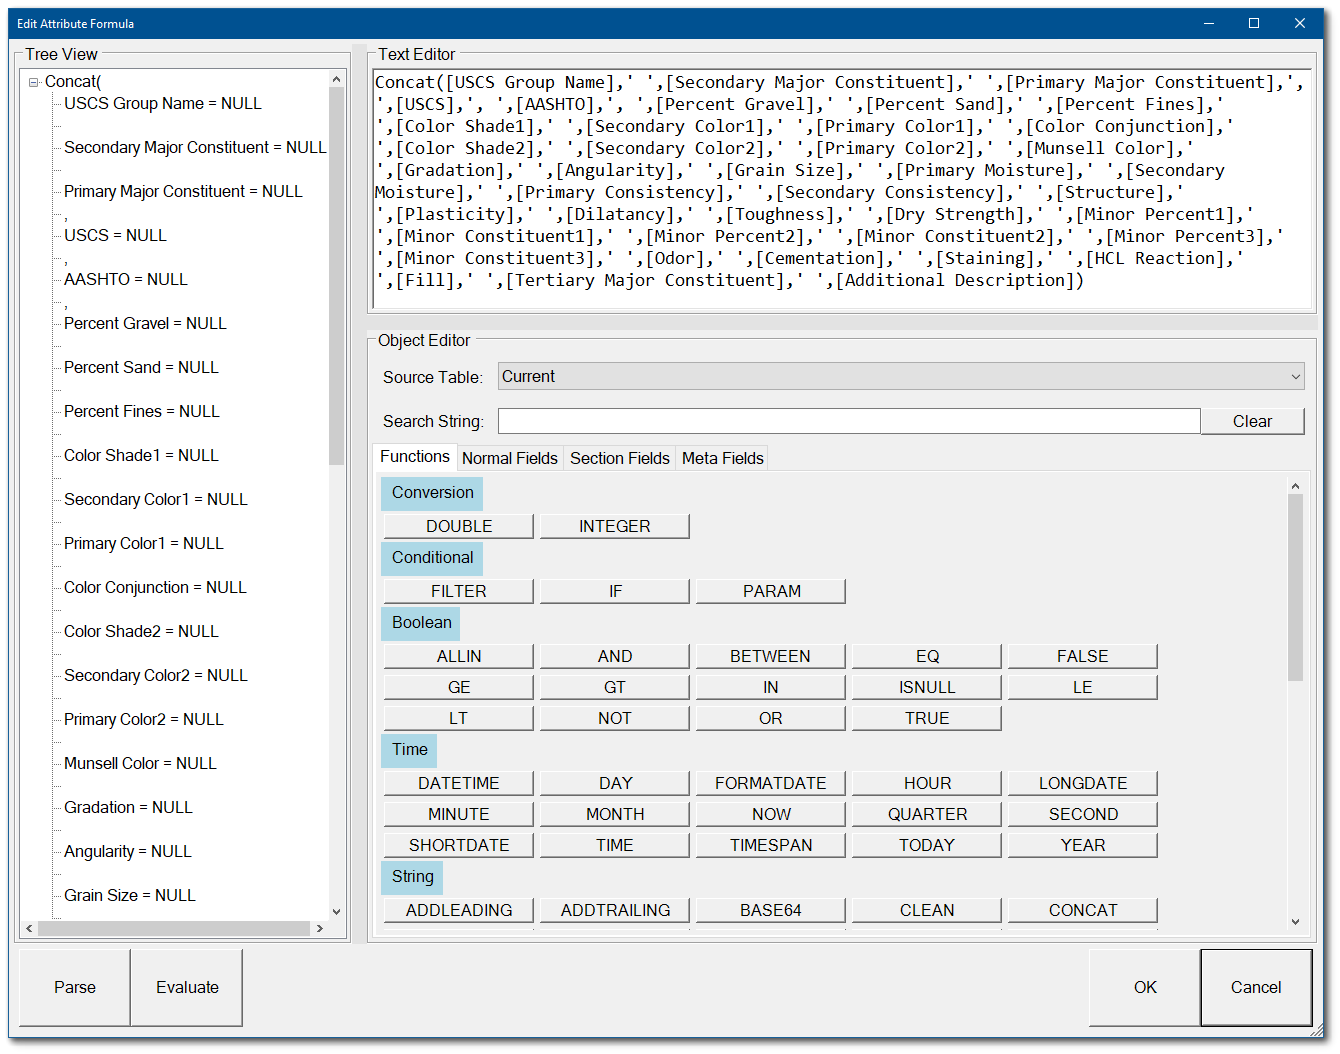Collapse the Concat( tree node
1340x1054 pixels.
[x=34, y=82]
